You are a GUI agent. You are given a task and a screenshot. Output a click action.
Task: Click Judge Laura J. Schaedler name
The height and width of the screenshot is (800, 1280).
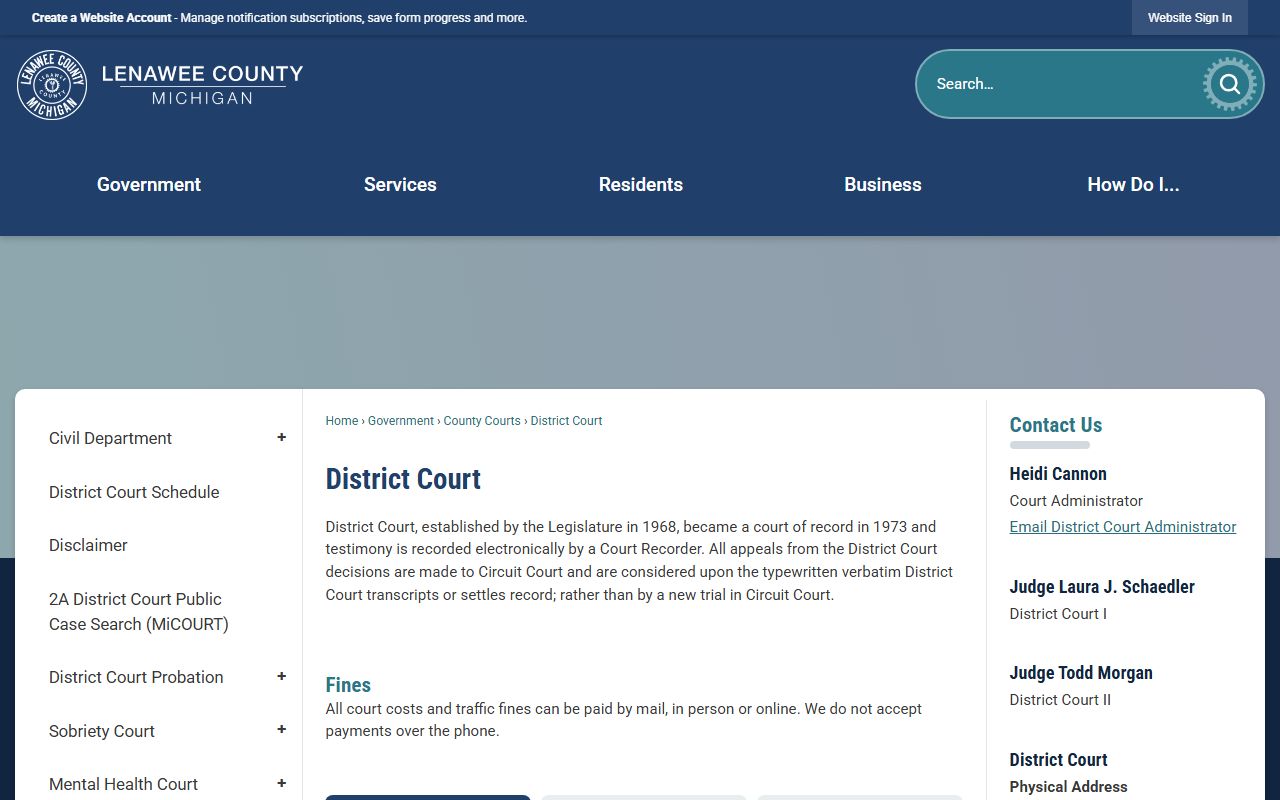1102,587
